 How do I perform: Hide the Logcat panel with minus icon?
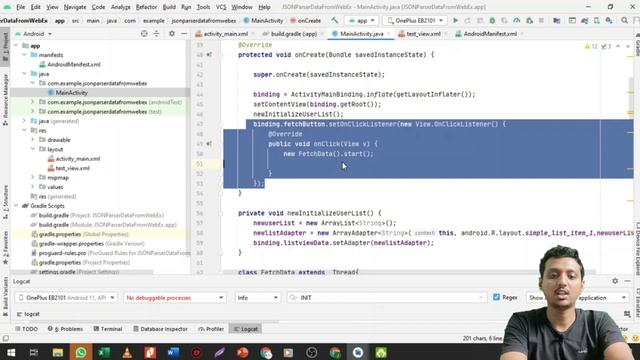(628, 281)
